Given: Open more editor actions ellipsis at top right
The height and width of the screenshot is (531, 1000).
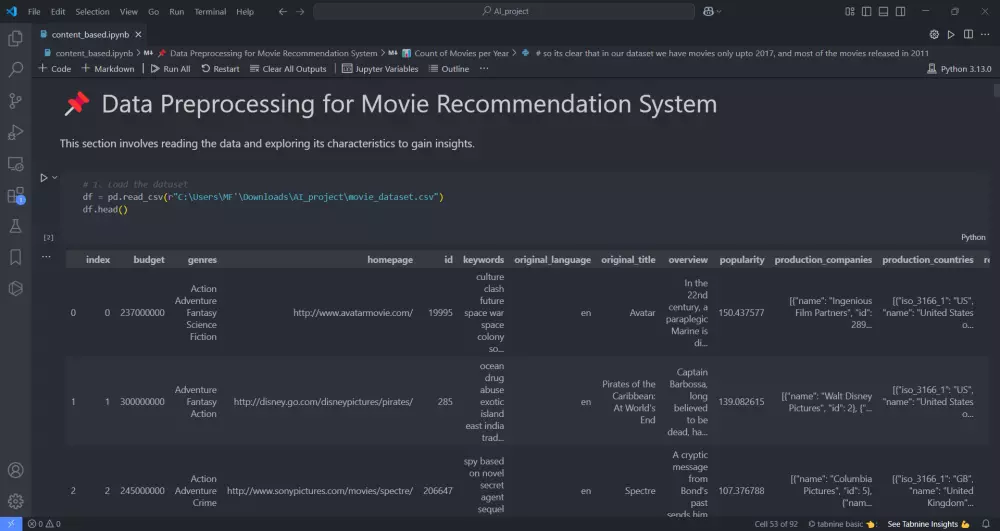Looking at the screenshot, I should [x=985, y=34].
